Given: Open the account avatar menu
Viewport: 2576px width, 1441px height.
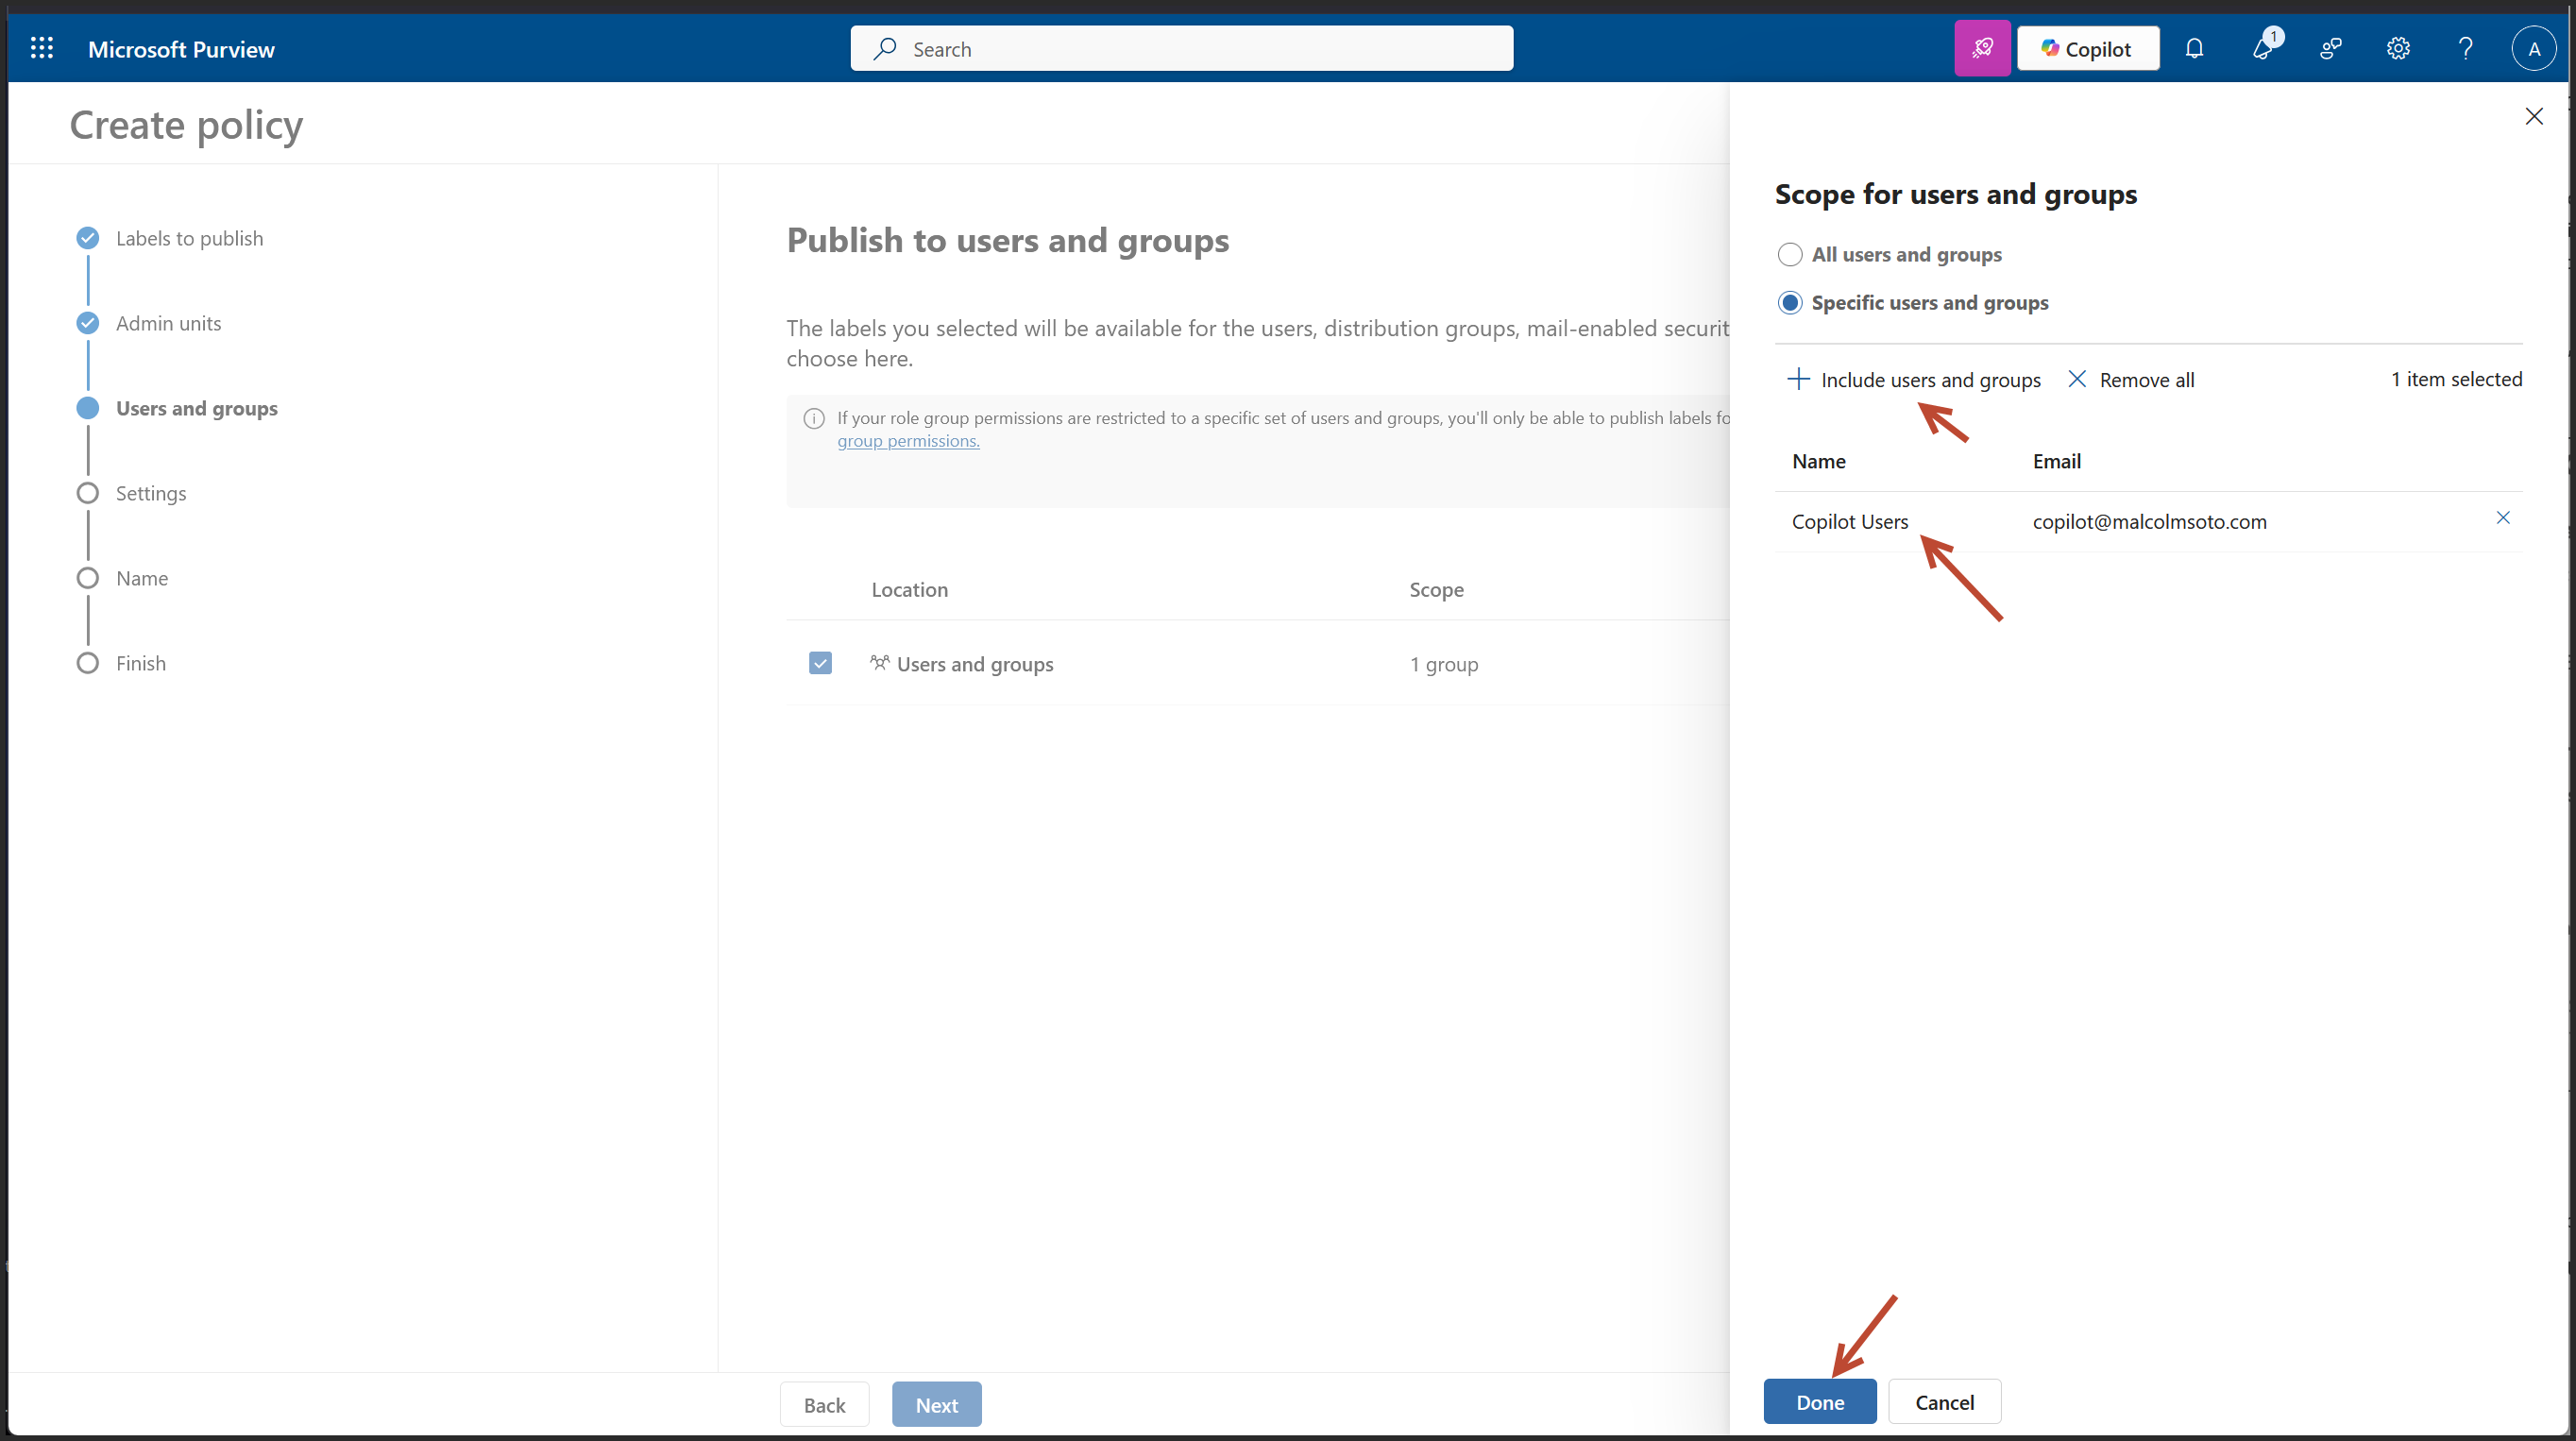Looking at the screenshot, I should click(x=2533, y=48).
